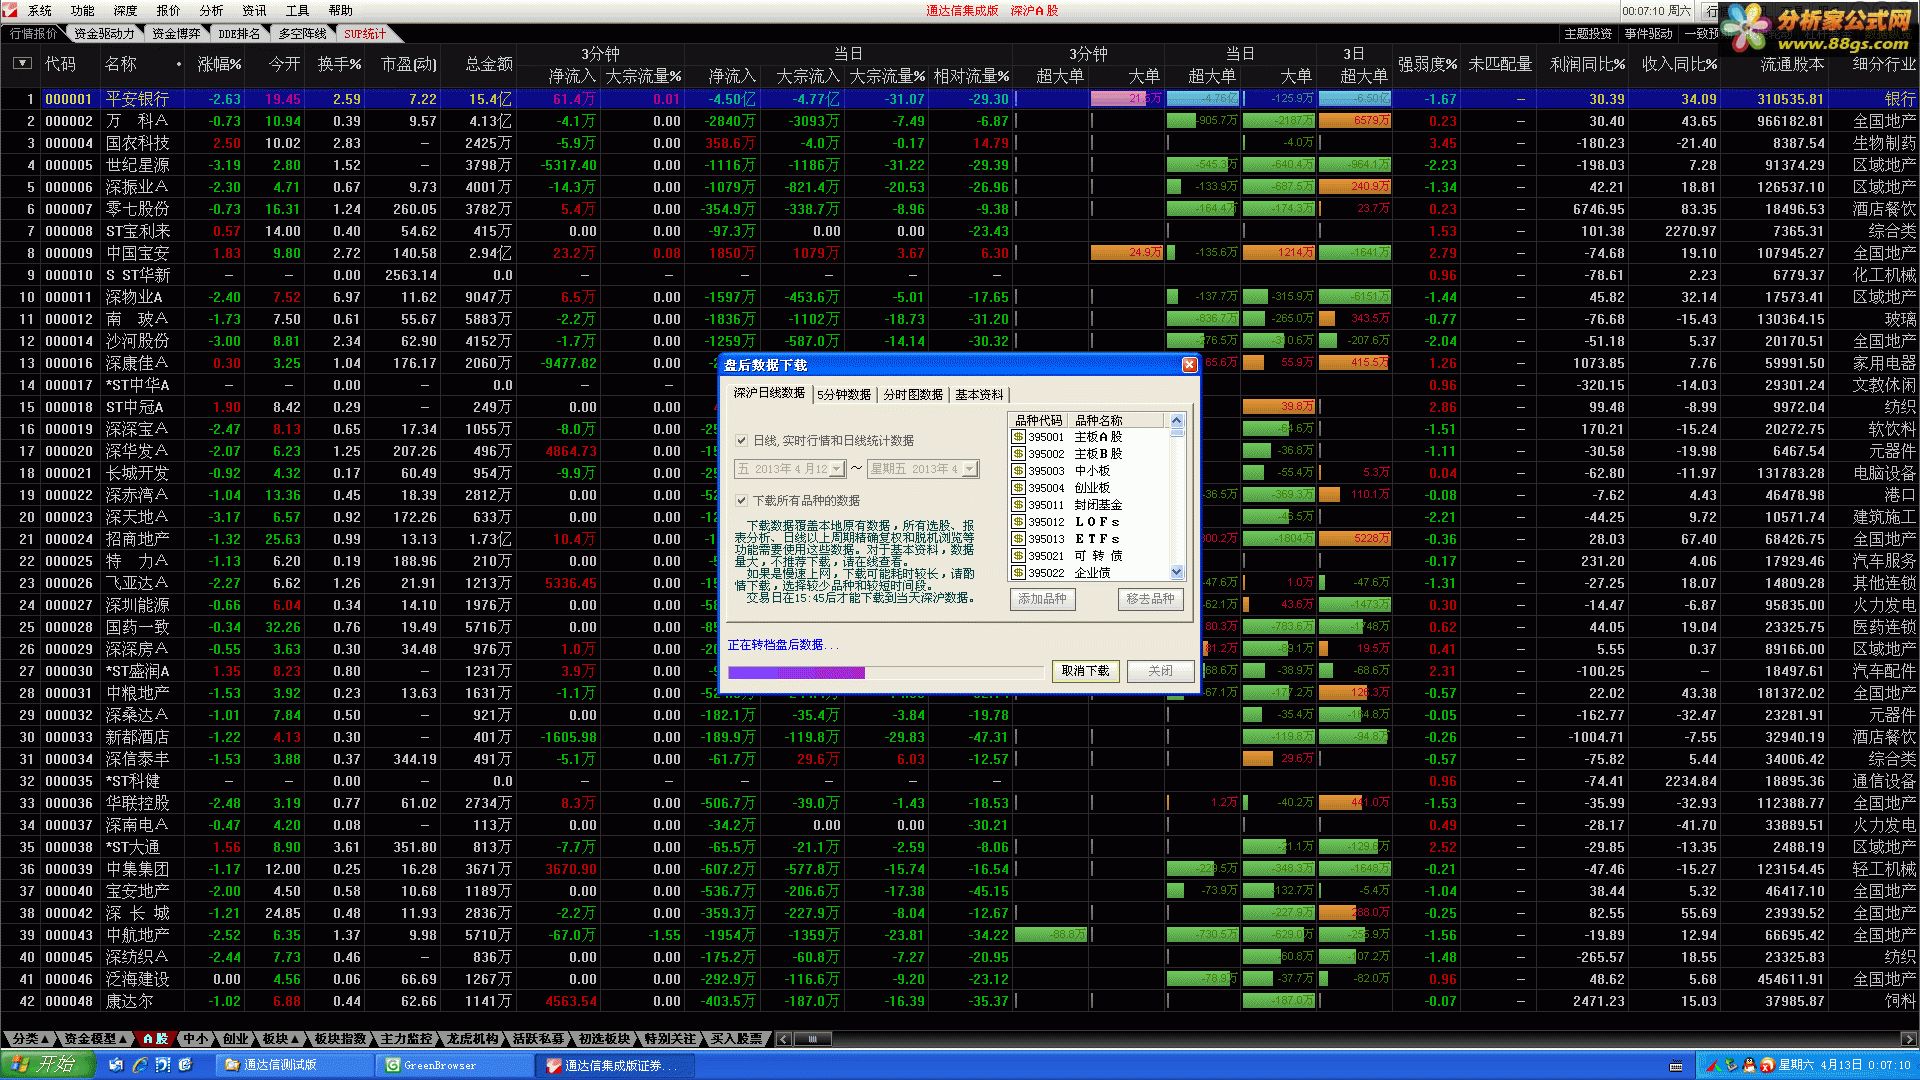Click the 关闭 button in dialog
Screen dimensions: 1920x1080
(1160, 671)
